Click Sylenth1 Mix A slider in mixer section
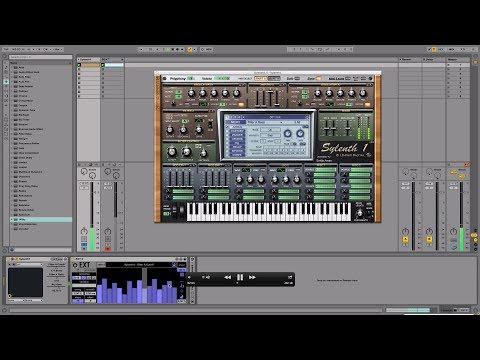Image resolution: width=480 pixels, height=360 pixels. [326, 128]
